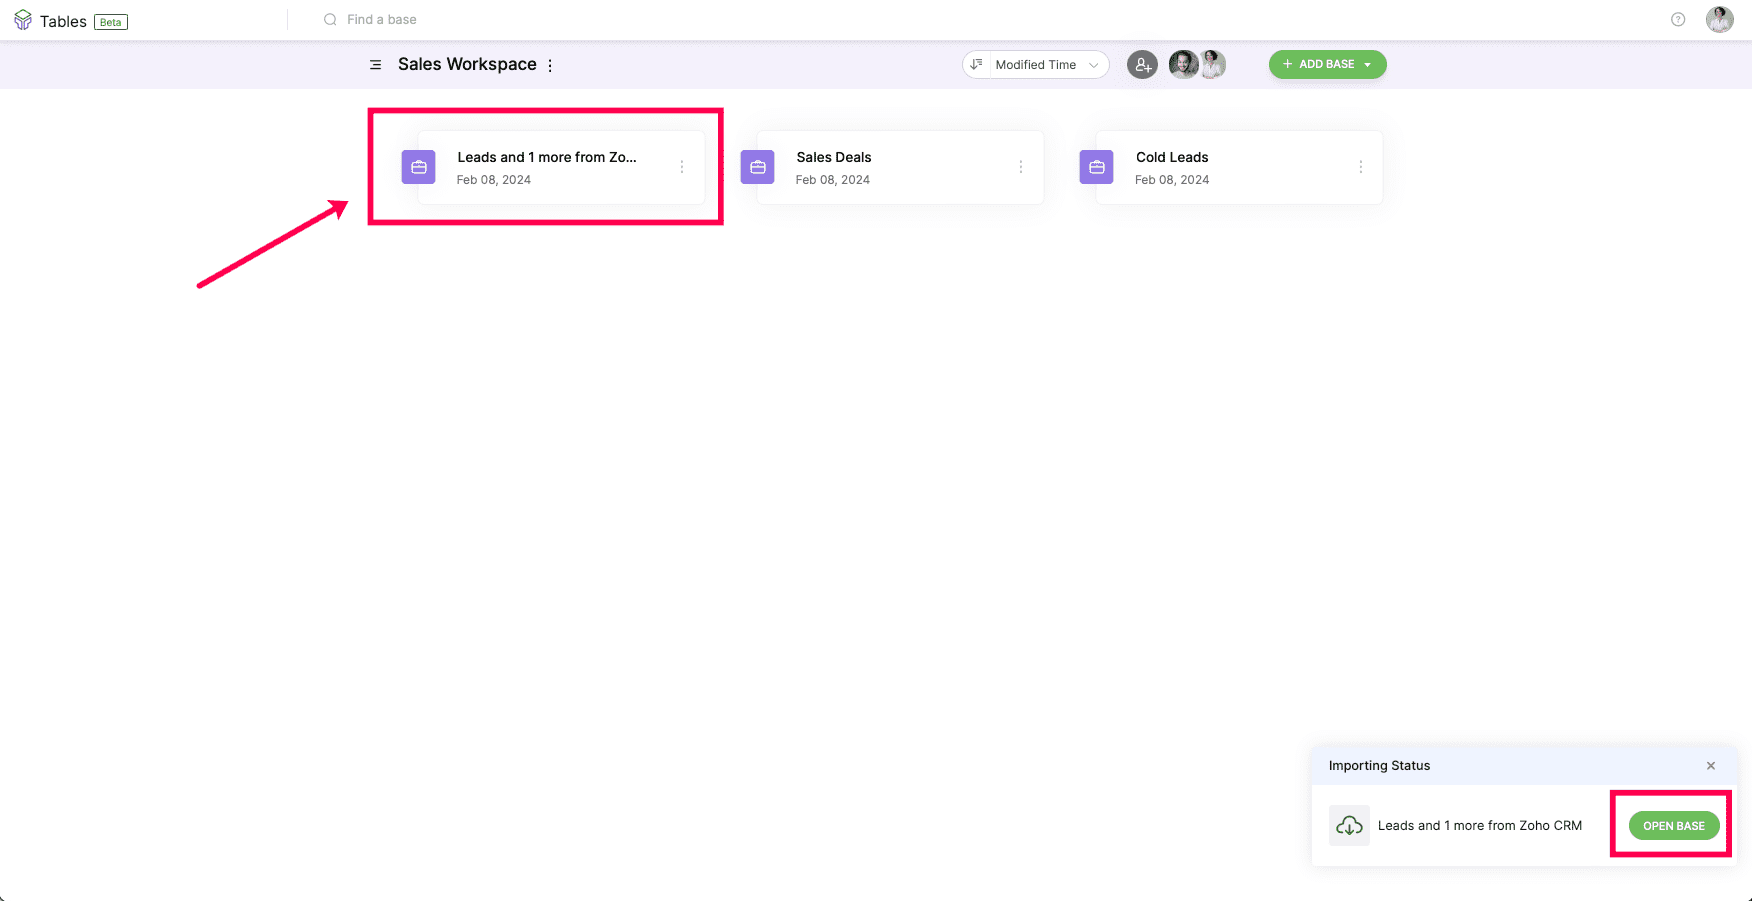
Task: Close the Importing Status panel
Action: pos(1711,766)
